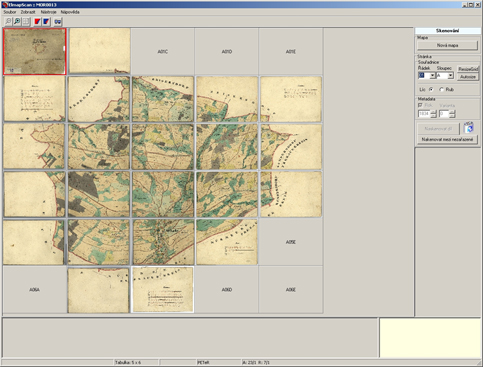Click the Autosize button
This screenshot has width=483, height=367.
click(468, 77)
